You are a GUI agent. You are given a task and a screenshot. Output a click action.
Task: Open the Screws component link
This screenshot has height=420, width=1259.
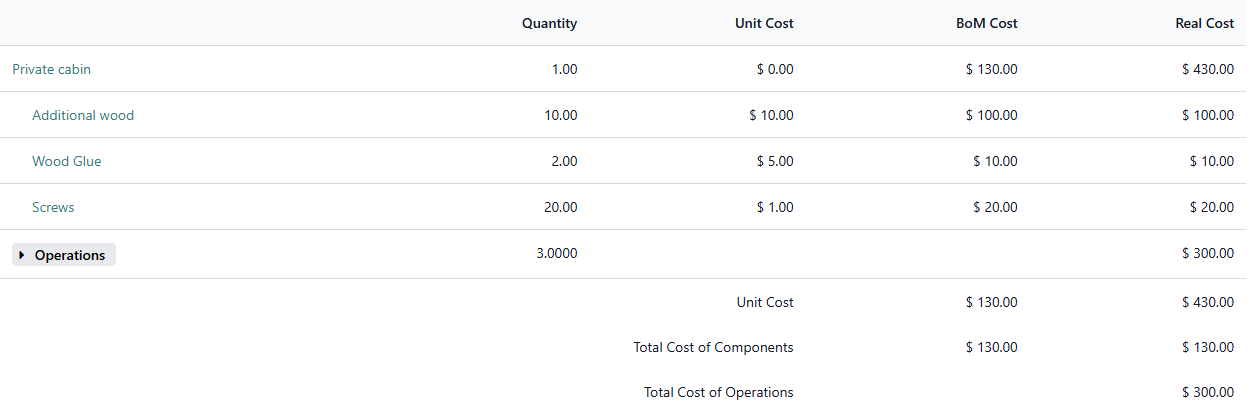[53, 208]
